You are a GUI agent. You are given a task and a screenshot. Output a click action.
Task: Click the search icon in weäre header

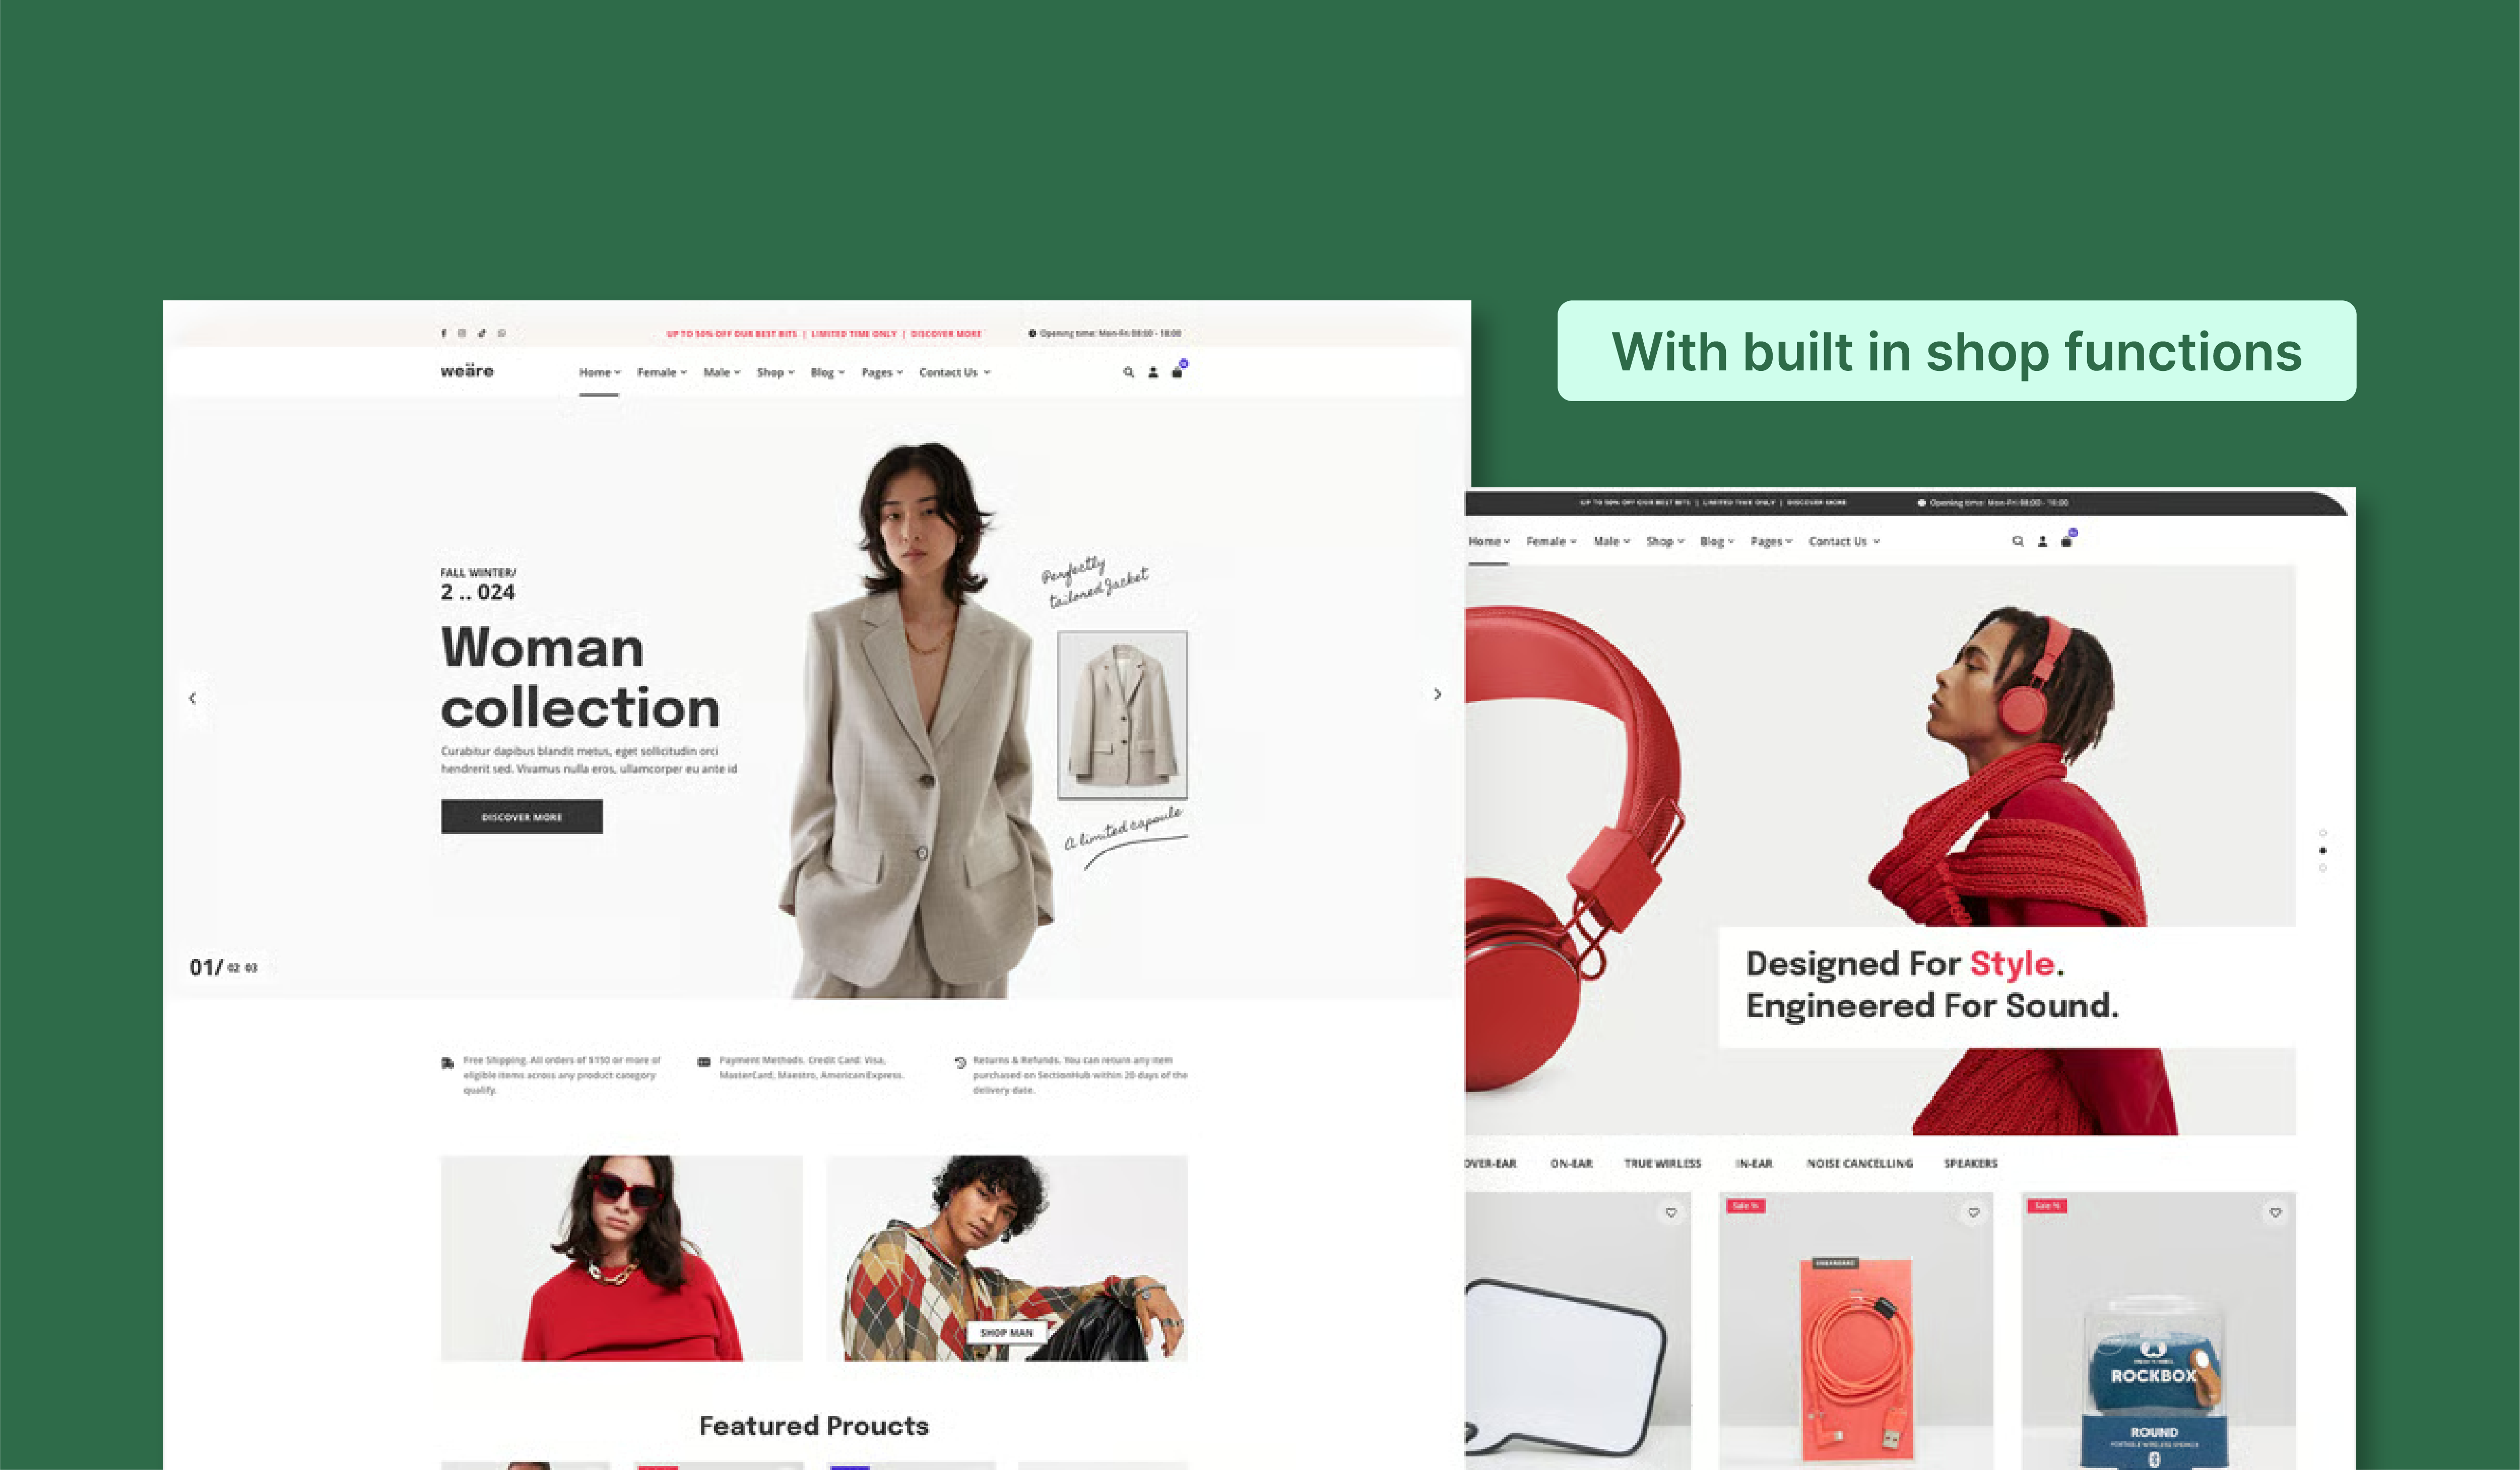tap(1128, 372)
